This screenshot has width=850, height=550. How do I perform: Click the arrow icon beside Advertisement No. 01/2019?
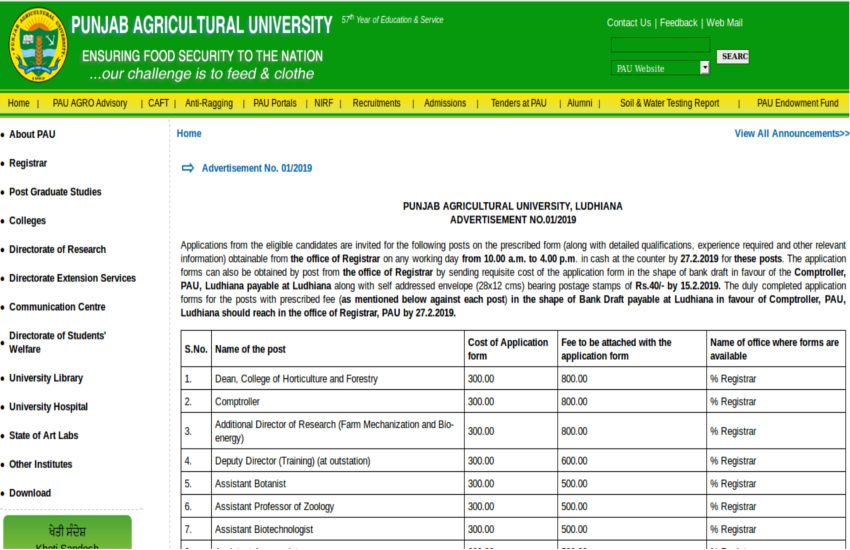coord(187,168)
